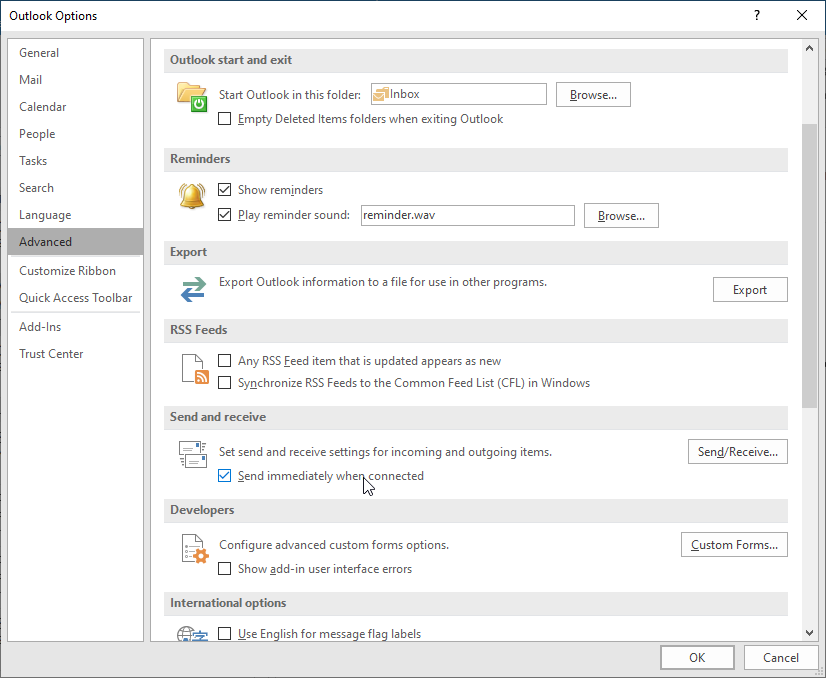
Task: Switch to Mail options
Action: click(x=75, y=80)
